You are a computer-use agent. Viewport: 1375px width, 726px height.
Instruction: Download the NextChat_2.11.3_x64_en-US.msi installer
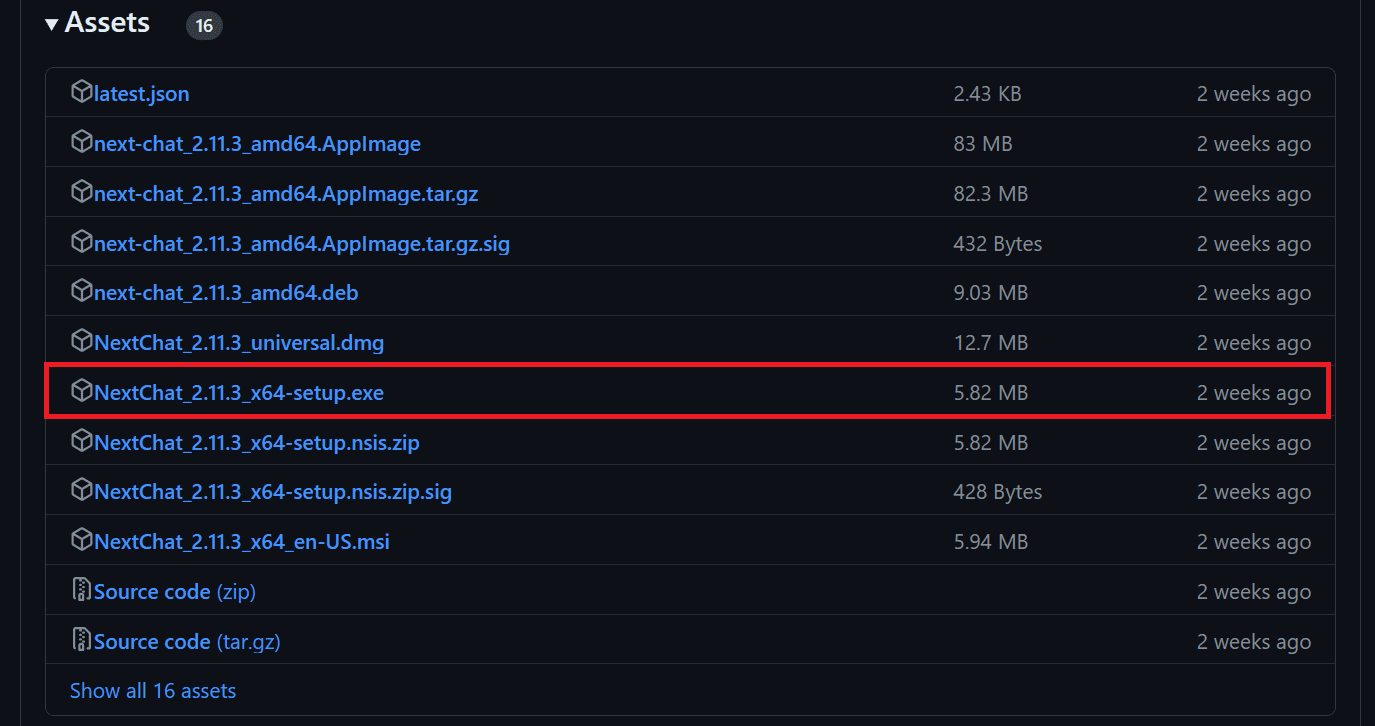pyautogui.click(x=242, y=542)
